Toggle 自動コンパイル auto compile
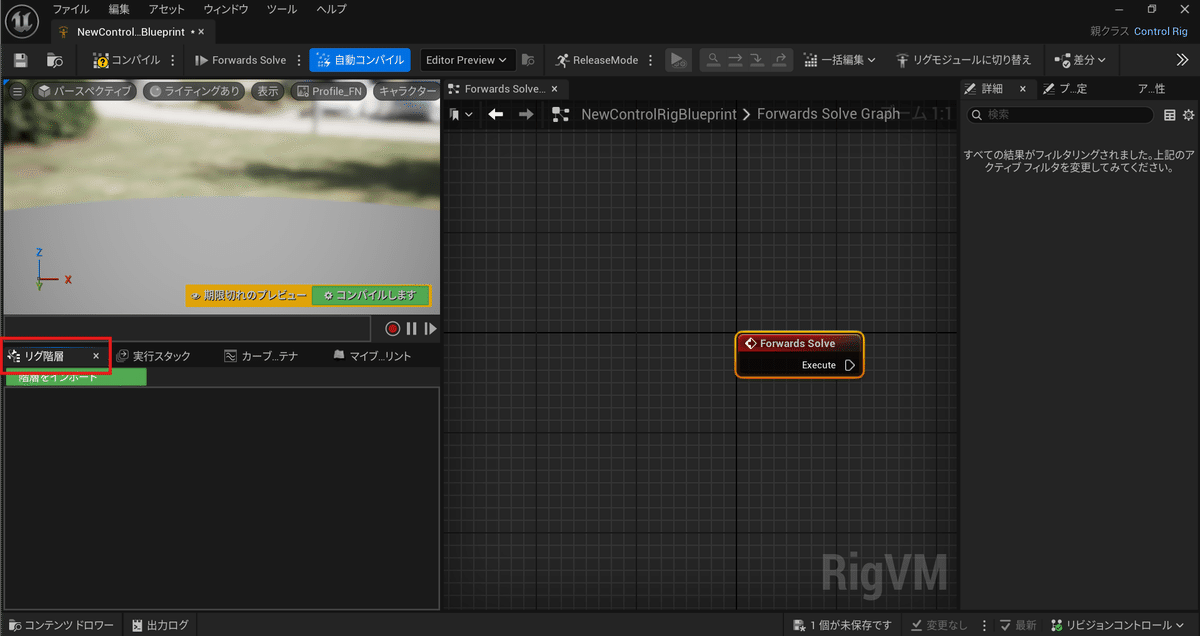The image size is (1200, 636). [360, 60]
